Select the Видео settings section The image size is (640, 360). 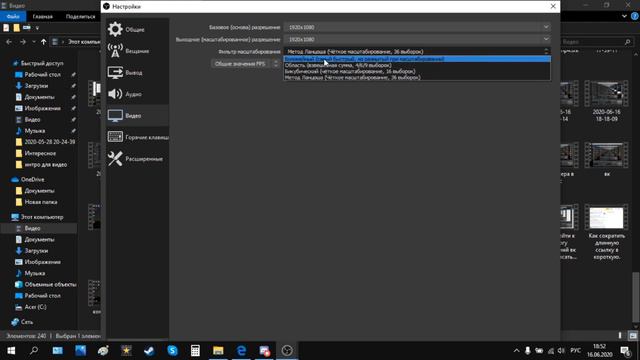pos(138,116)
